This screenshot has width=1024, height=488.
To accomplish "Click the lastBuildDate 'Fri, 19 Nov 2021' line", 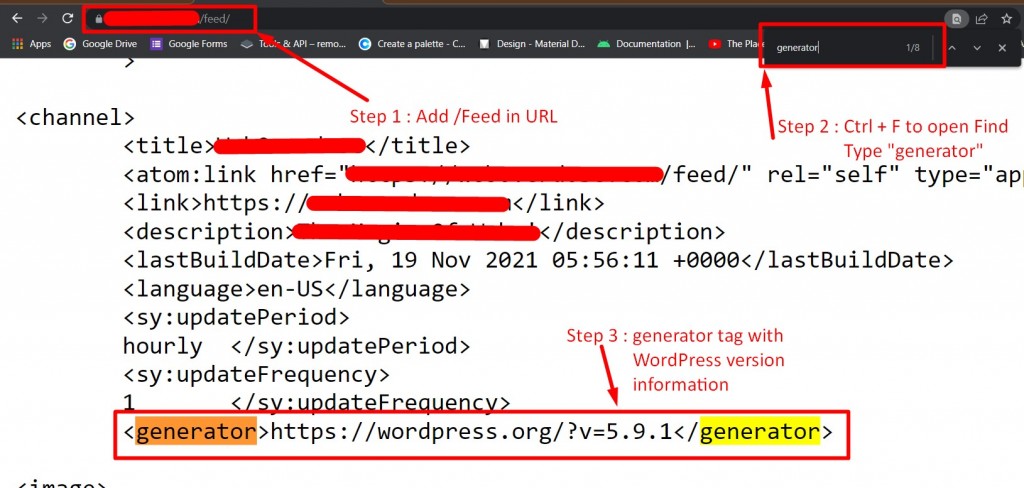I will coord(538,261).
